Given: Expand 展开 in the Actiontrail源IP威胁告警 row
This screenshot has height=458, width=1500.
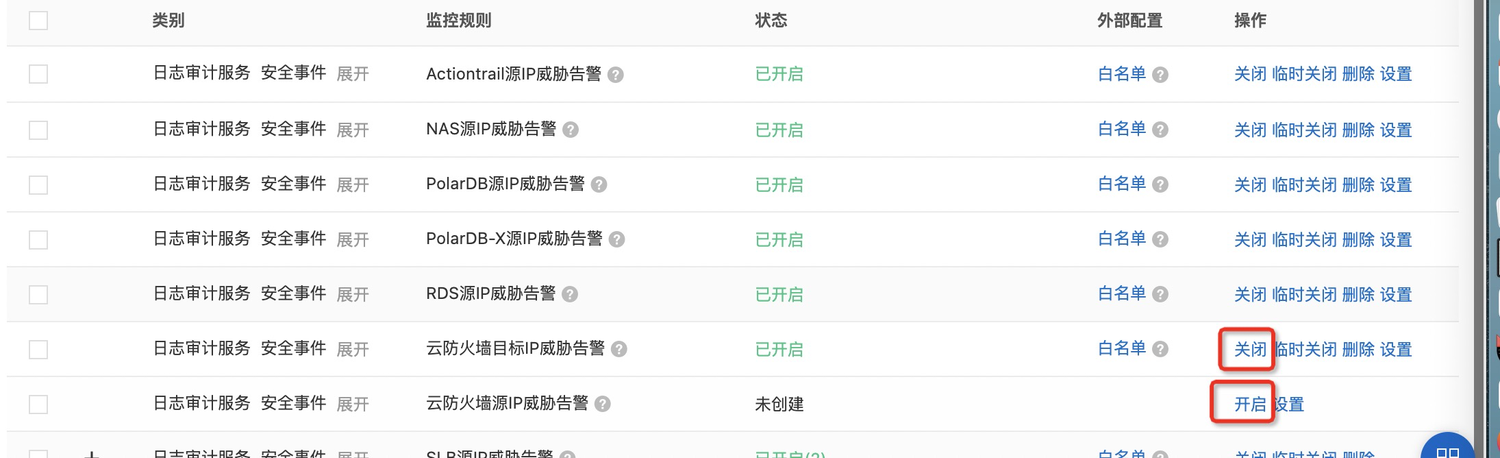Looking at the screenshot, I should (x=353, y=75).
